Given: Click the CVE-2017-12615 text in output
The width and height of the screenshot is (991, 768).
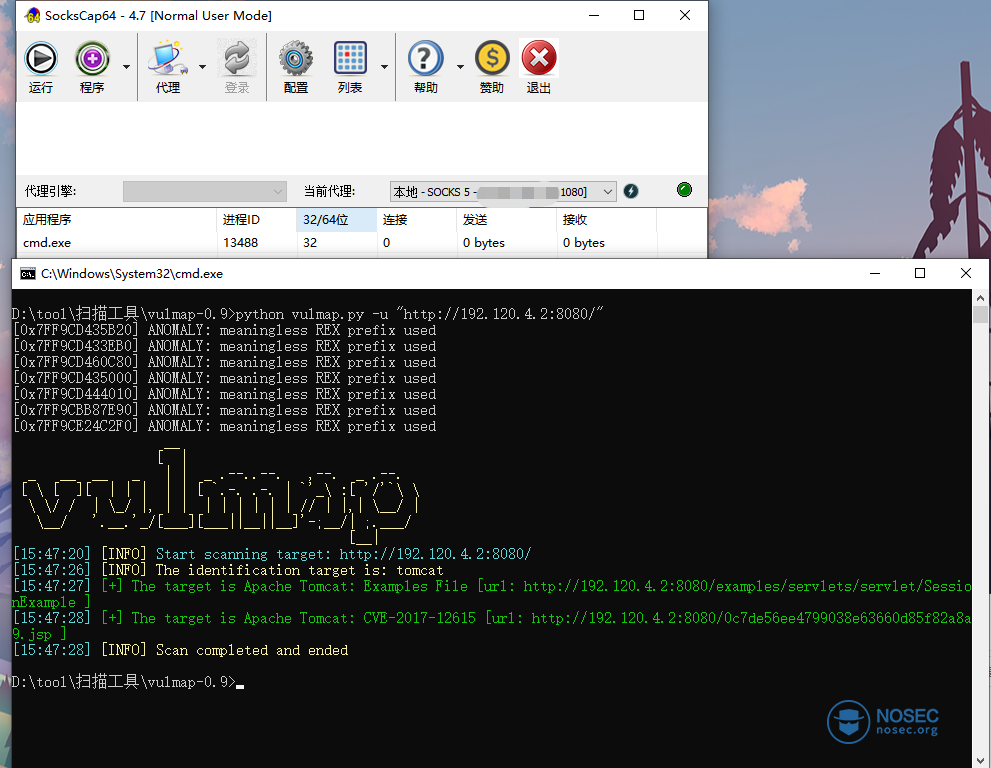Looking at the screenshot, I should click(419, 618).
